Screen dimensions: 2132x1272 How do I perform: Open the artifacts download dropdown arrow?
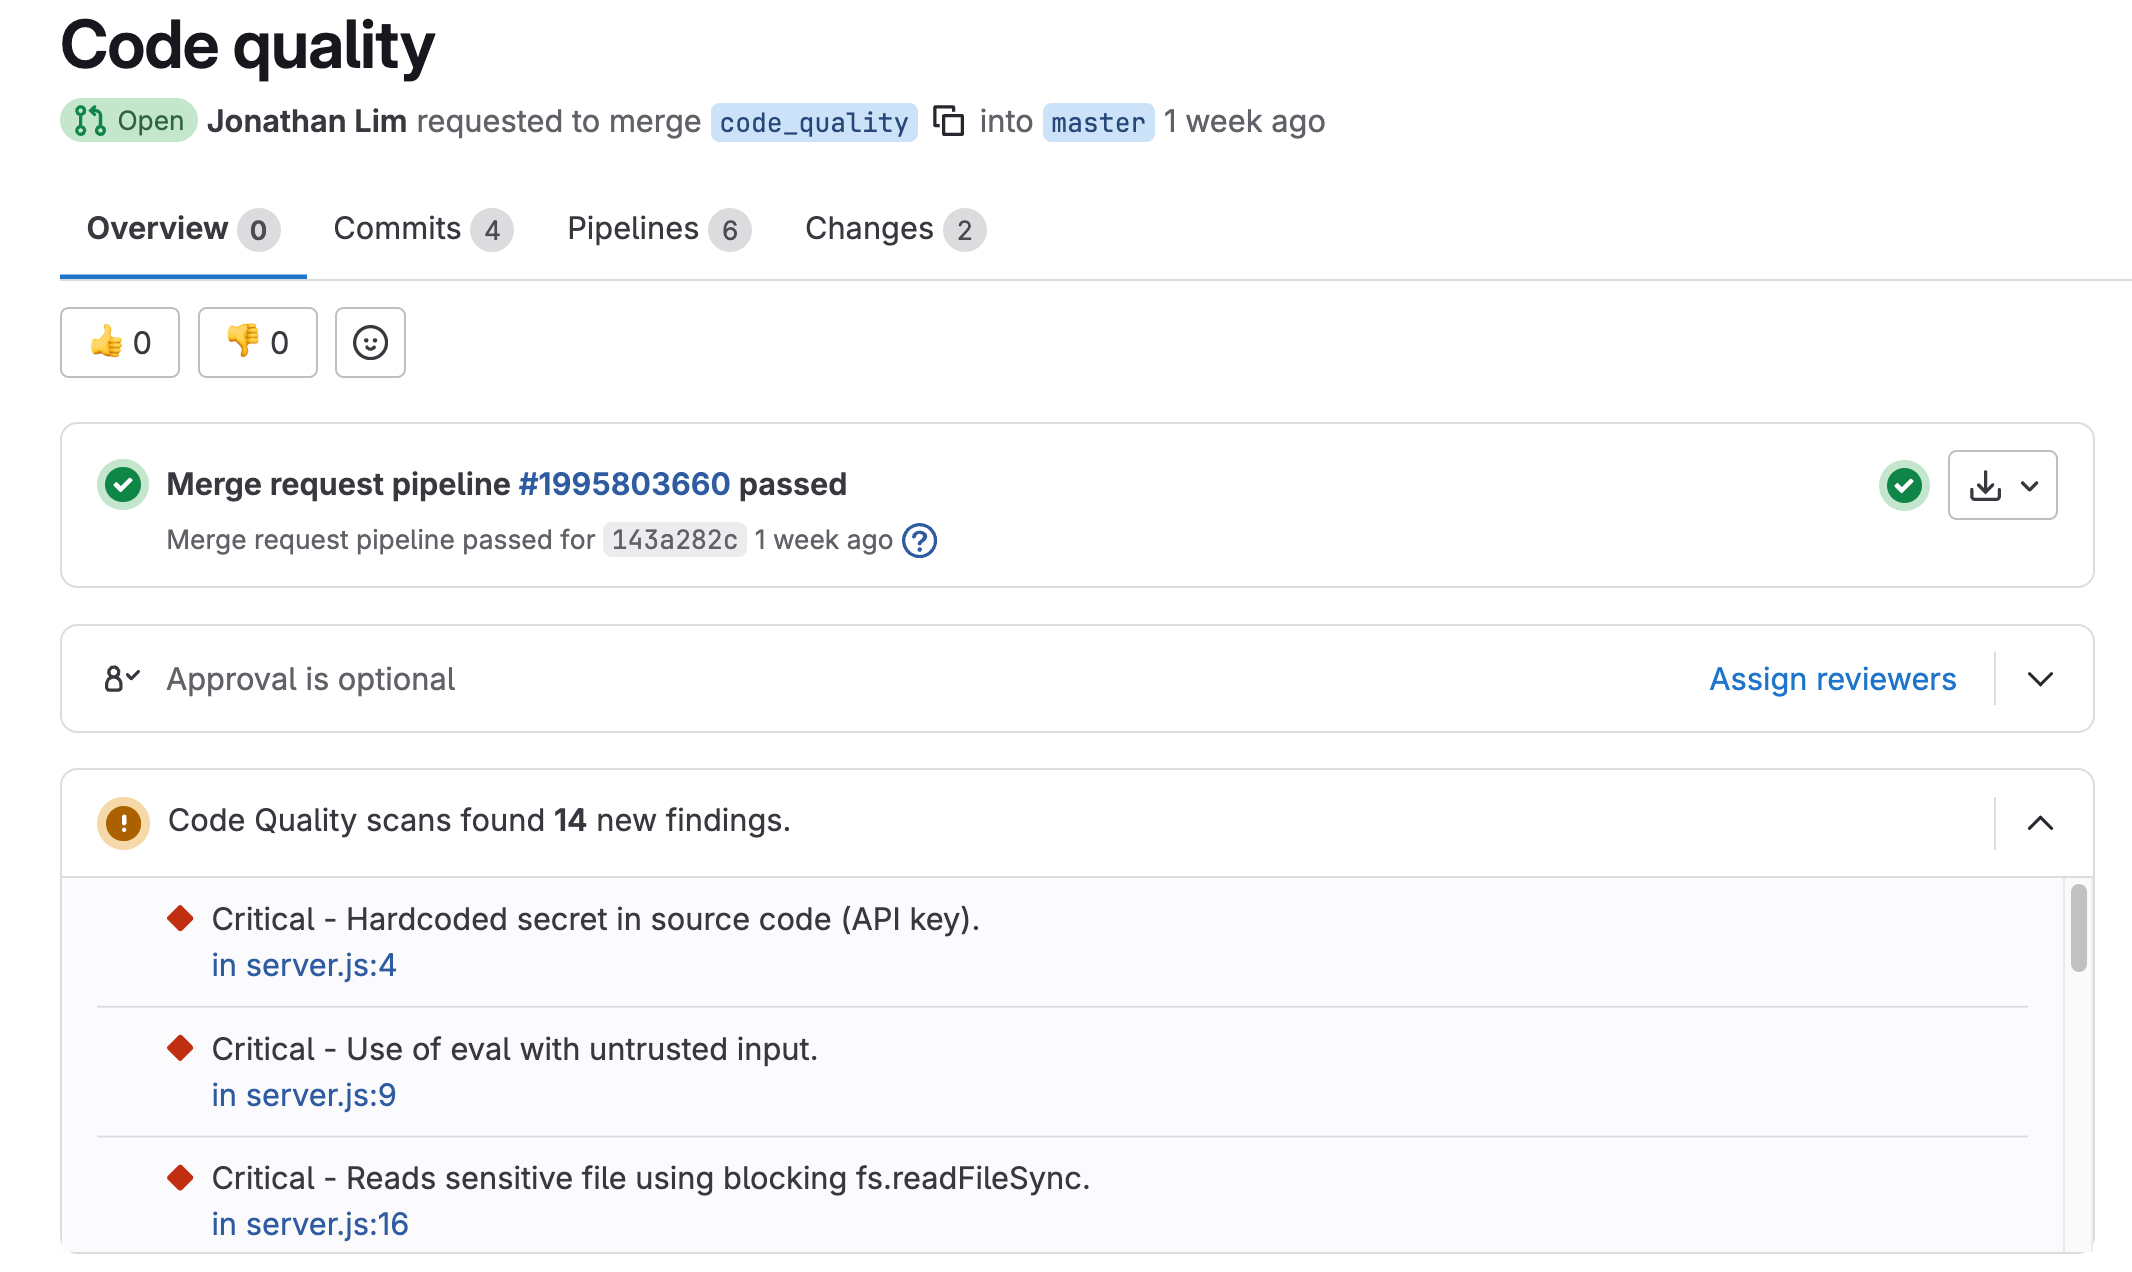[2030, 485]
